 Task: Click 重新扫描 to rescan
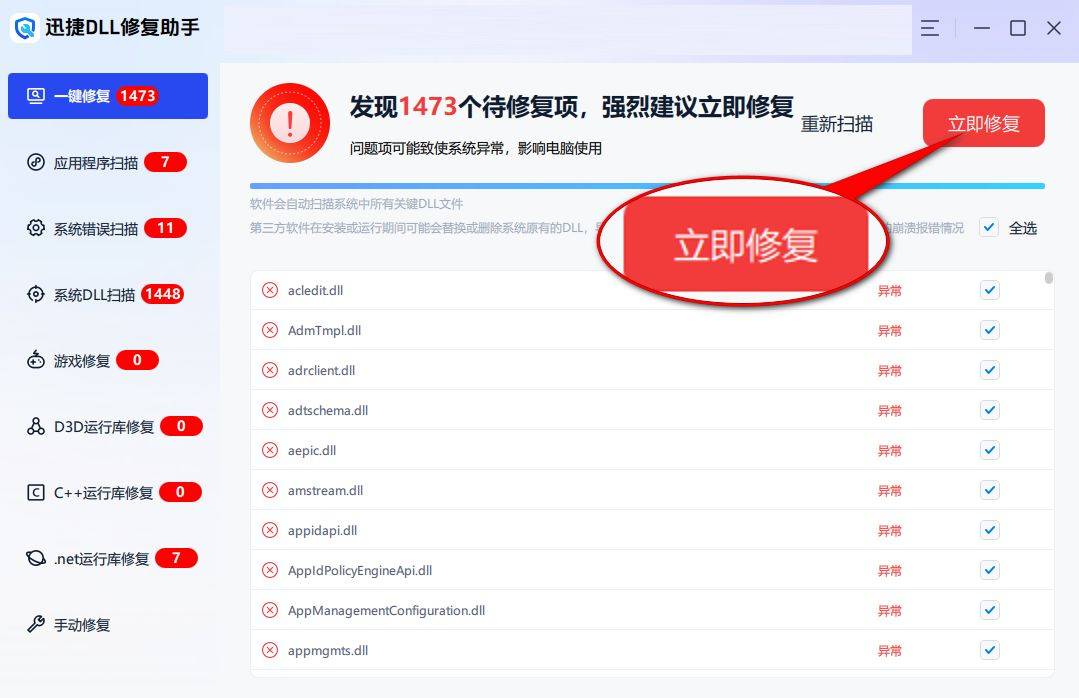click(837, 124)
